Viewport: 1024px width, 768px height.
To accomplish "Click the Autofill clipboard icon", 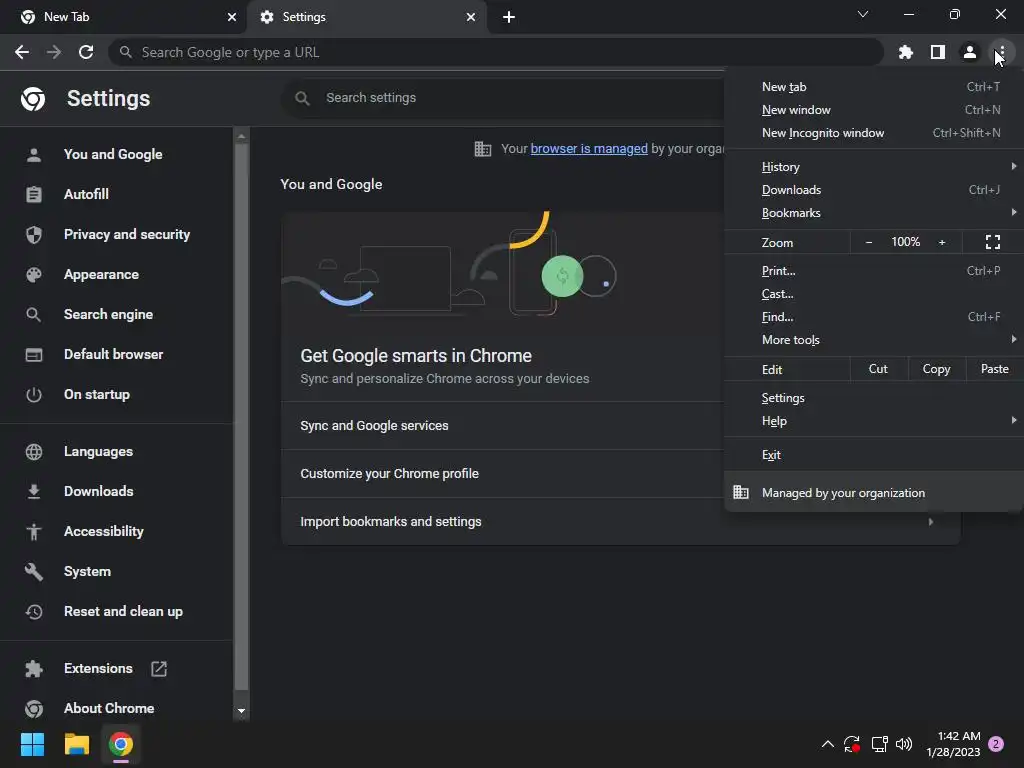I will point(33,195).
